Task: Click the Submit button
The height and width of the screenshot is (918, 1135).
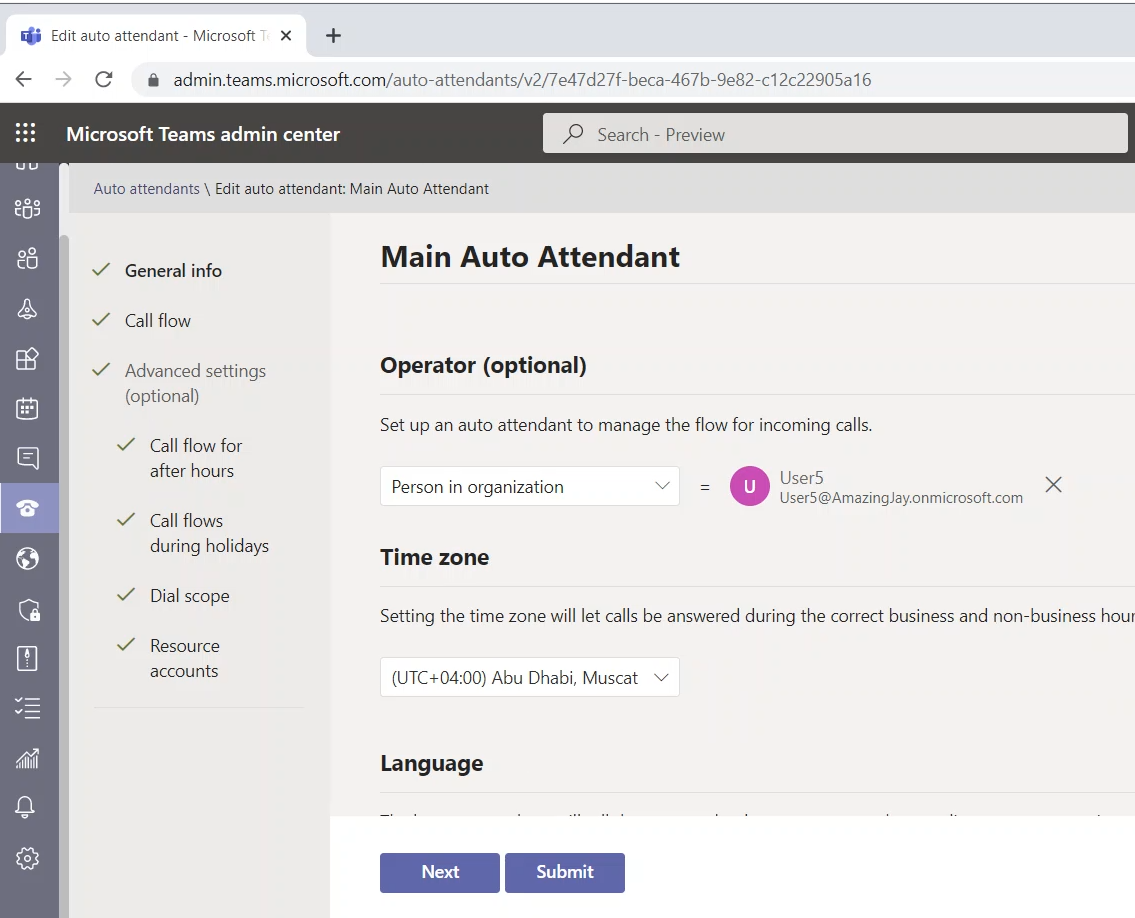Action: 564,872
